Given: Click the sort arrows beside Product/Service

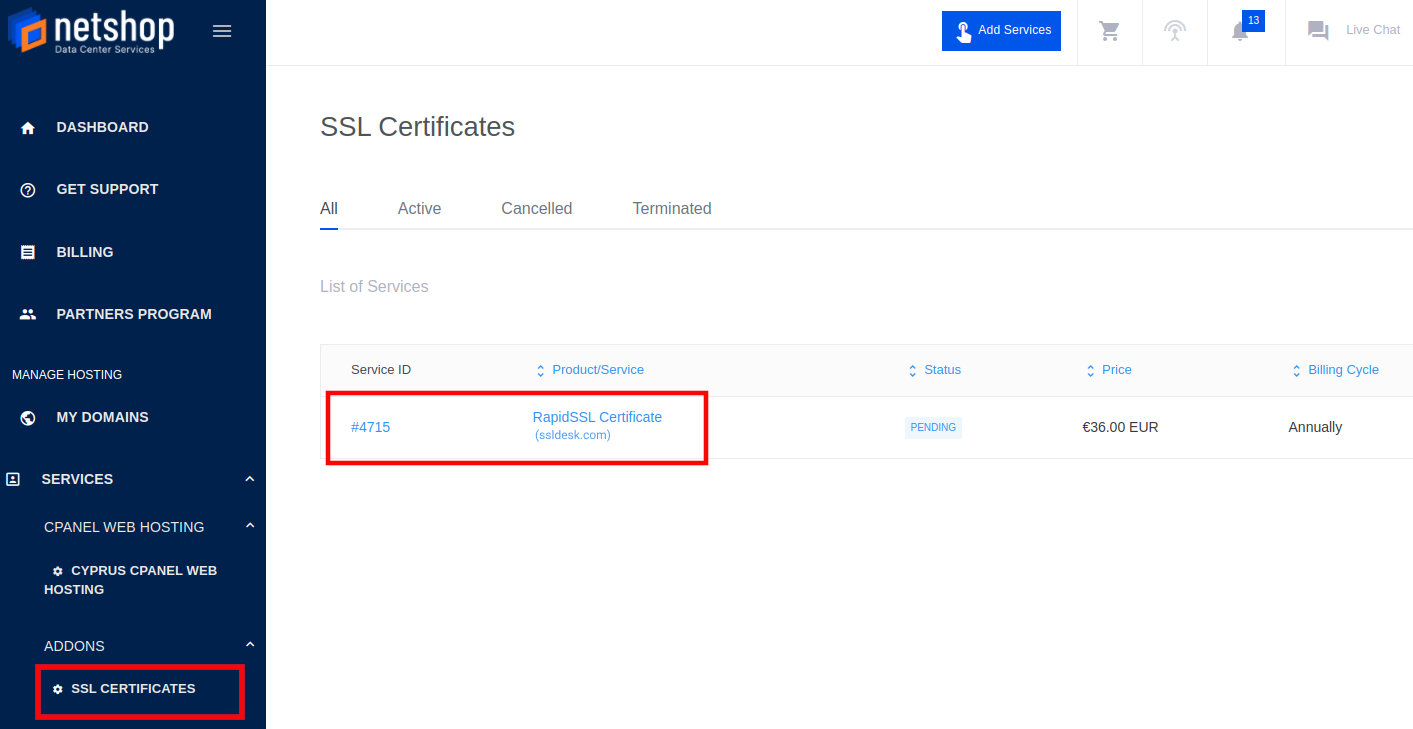Looking at the screenshot, I should point(541,371).
